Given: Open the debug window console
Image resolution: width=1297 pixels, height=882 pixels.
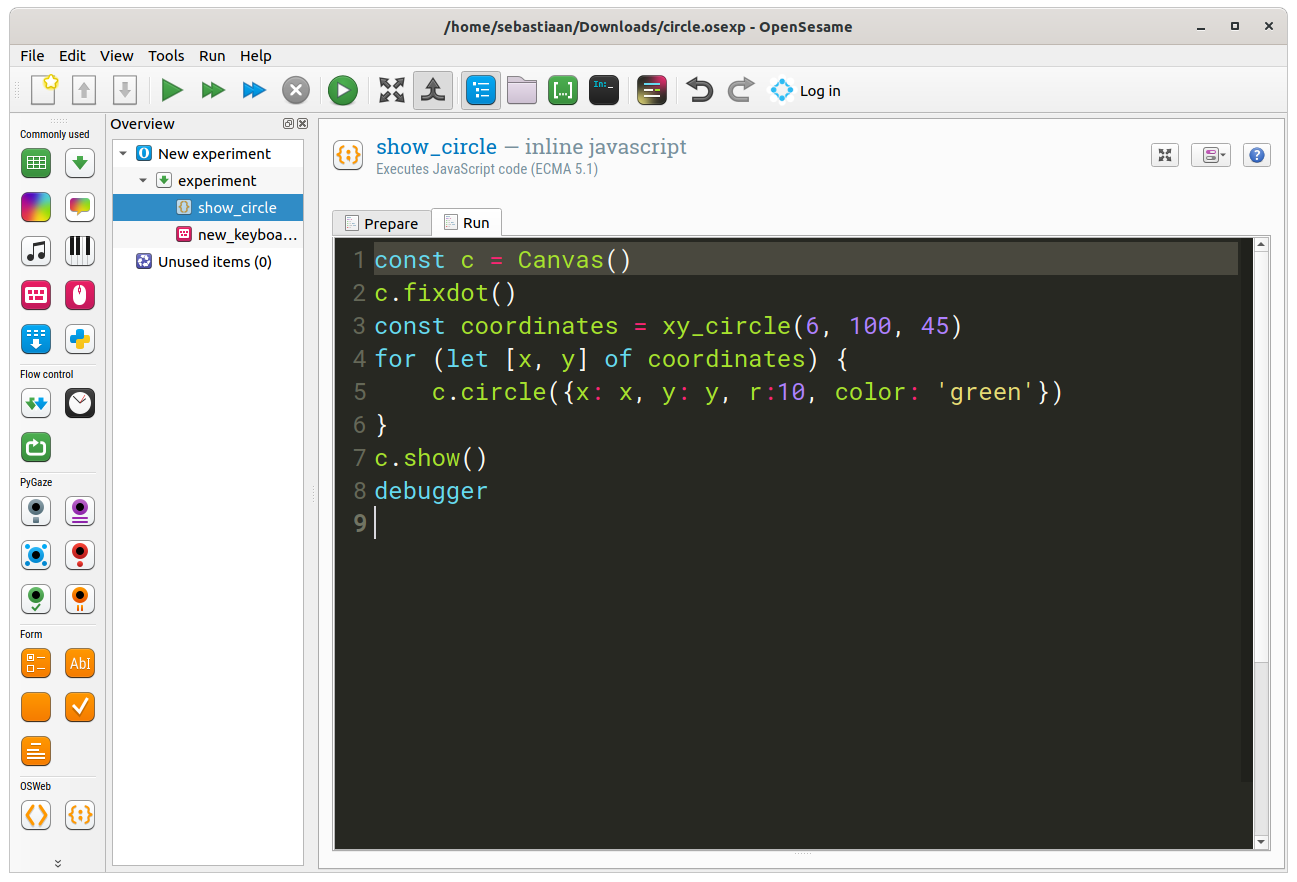Looking at the screenshot, I should click(604, 90).
